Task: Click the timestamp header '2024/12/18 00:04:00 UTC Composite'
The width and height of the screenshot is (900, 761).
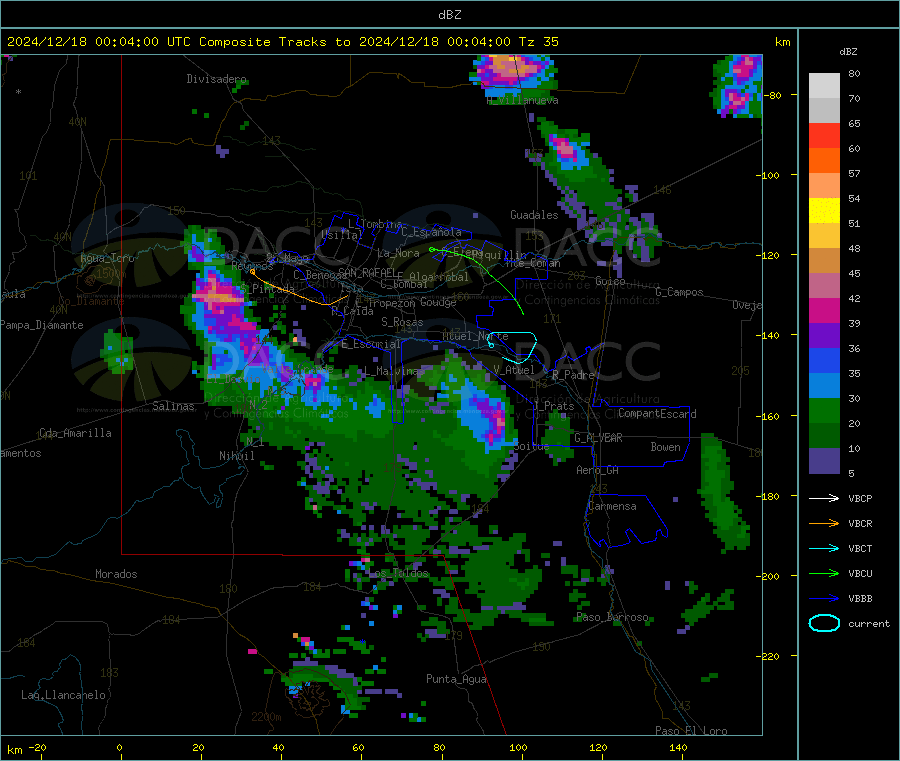Action: (138, 42)
